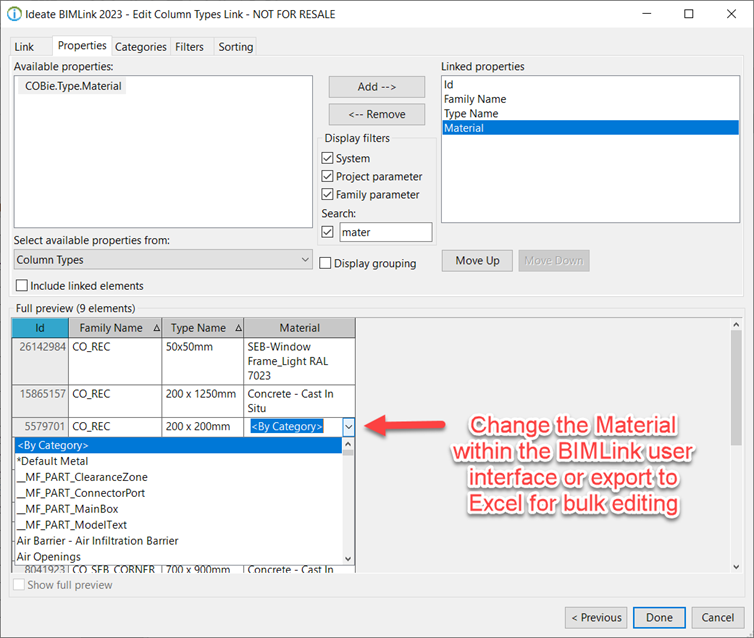Open the Column Types dropdown
Screen dimensions: 754x638
pyautogui.click(x=163, y=260)
